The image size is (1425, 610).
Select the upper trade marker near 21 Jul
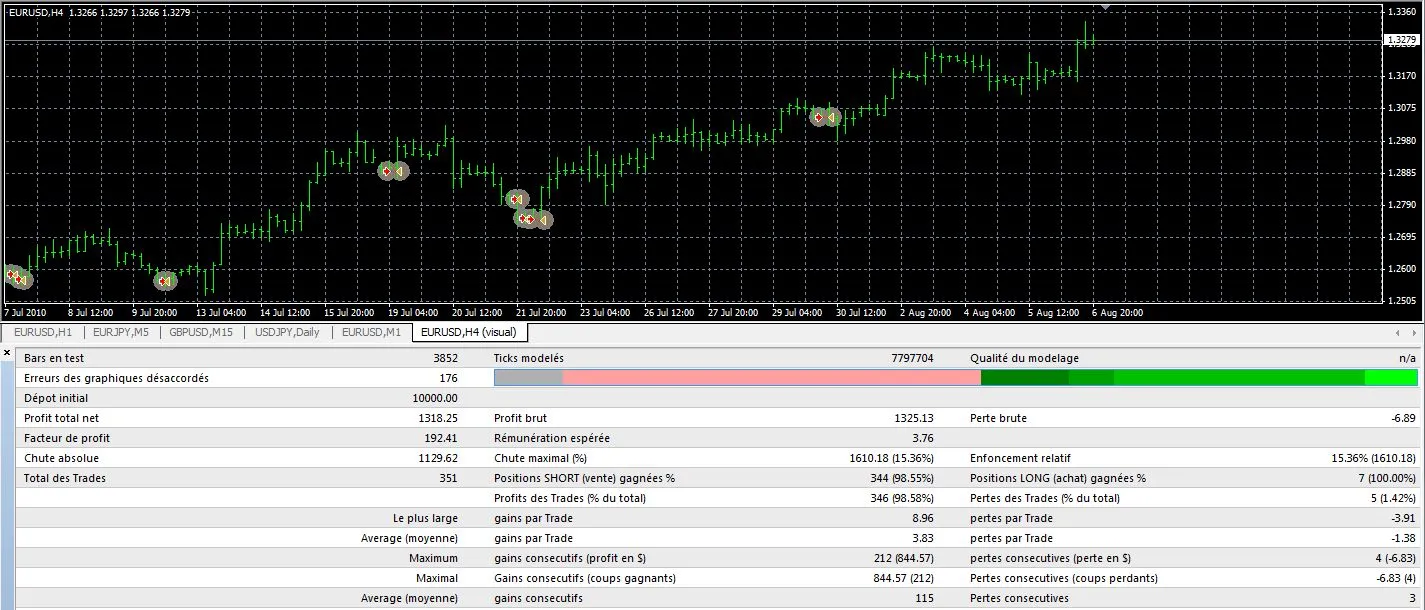[516, 199]
